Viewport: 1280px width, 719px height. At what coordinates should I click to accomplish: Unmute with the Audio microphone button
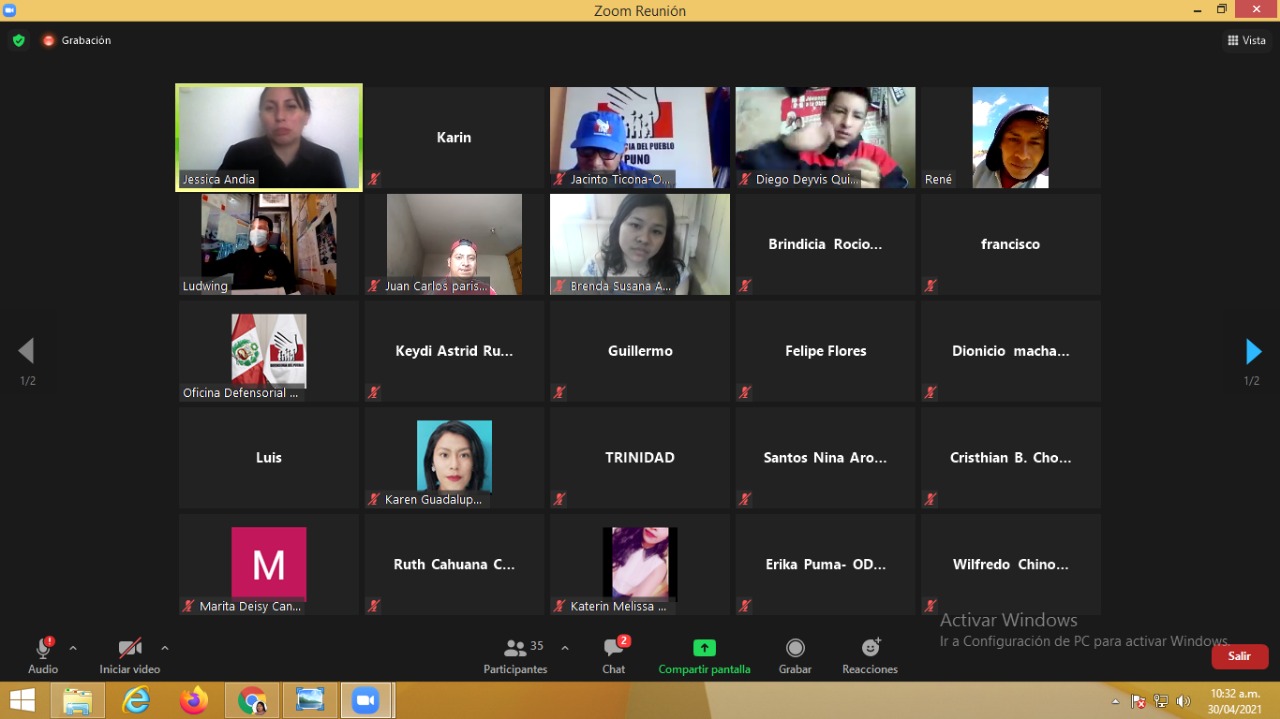(x=43, y=656)
